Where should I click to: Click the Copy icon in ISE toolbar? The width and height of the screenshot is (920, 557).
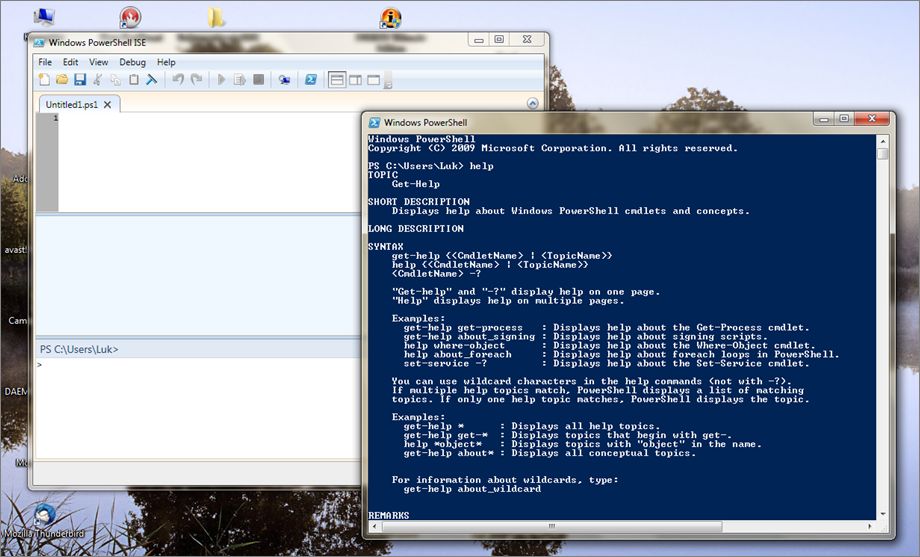click(116, 80)
